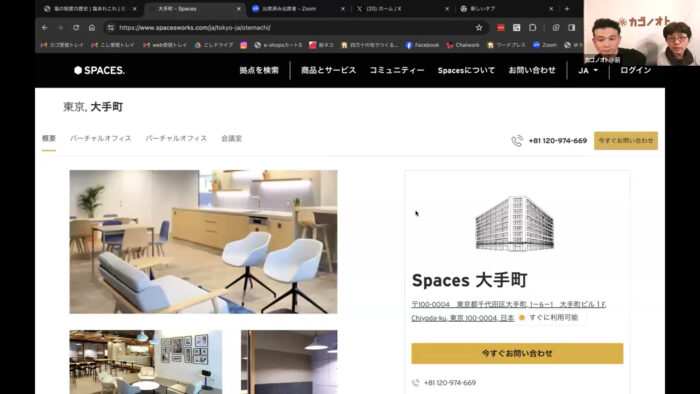The height and width of the screenshot is (394, 700).
Task: Go to the browser home page icon
Action: pyautogui.click(x=92, y=28)
